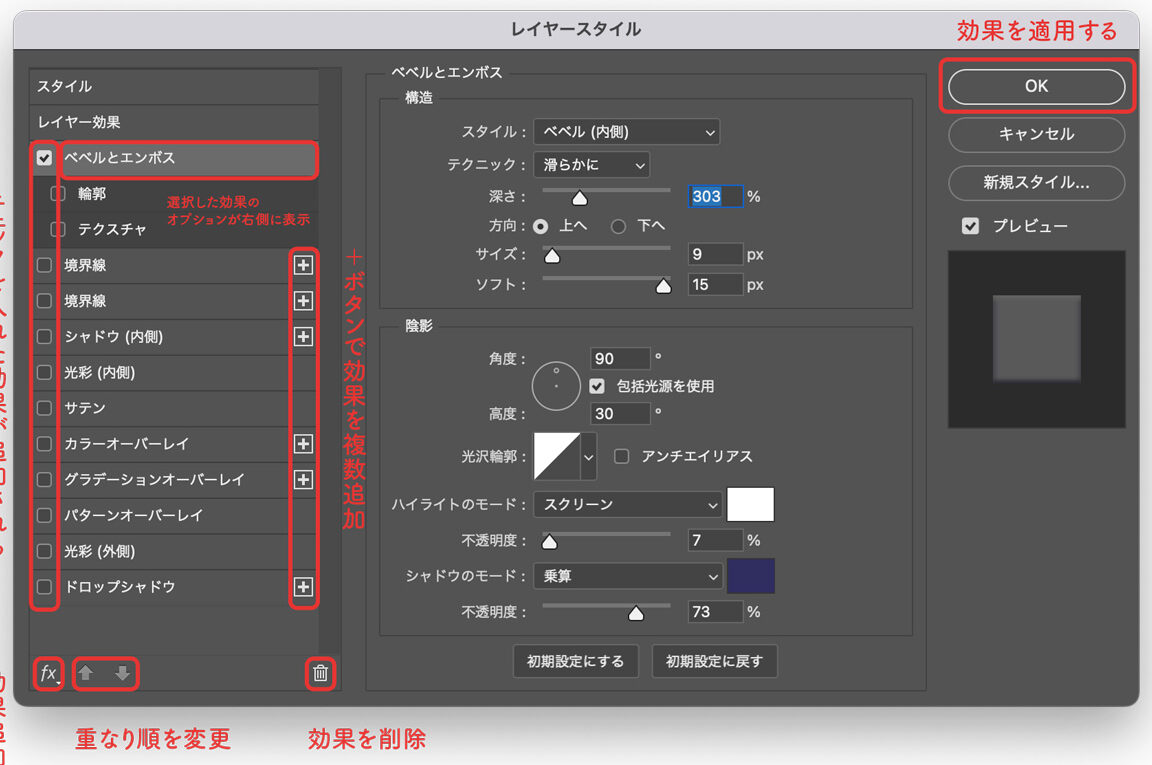Delete the effect with the trash icon
The height and width of the screenshot is (765, 1152).
[320, 673]
